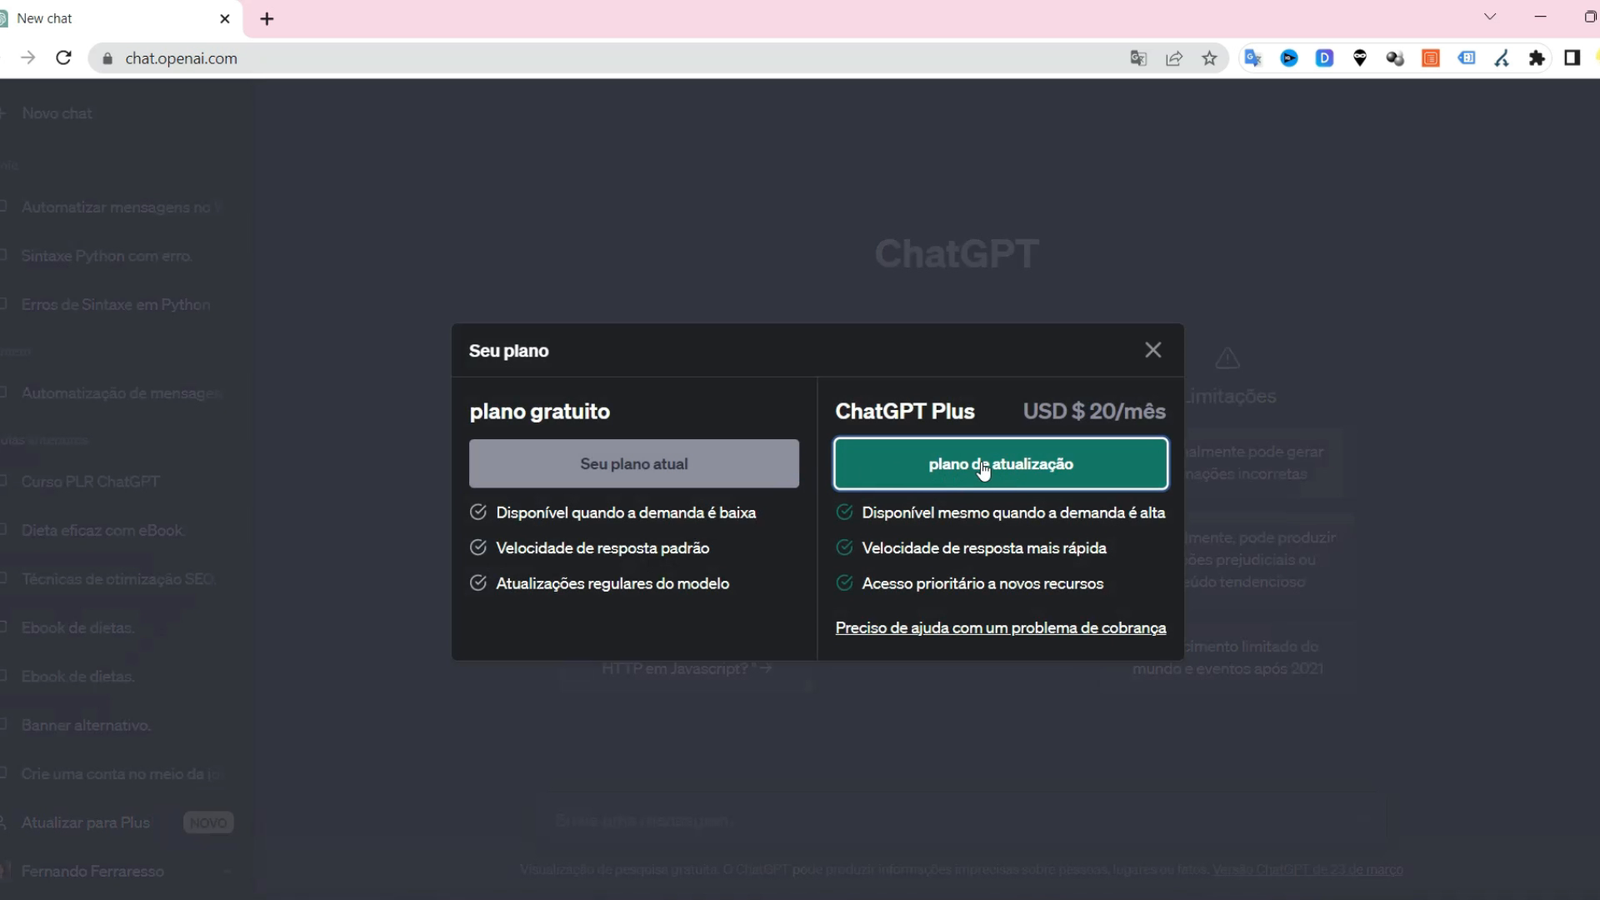1600x900 pixels.
Task: Open the Técnicas de otimização SEO chat
Action: coord(118,579)
